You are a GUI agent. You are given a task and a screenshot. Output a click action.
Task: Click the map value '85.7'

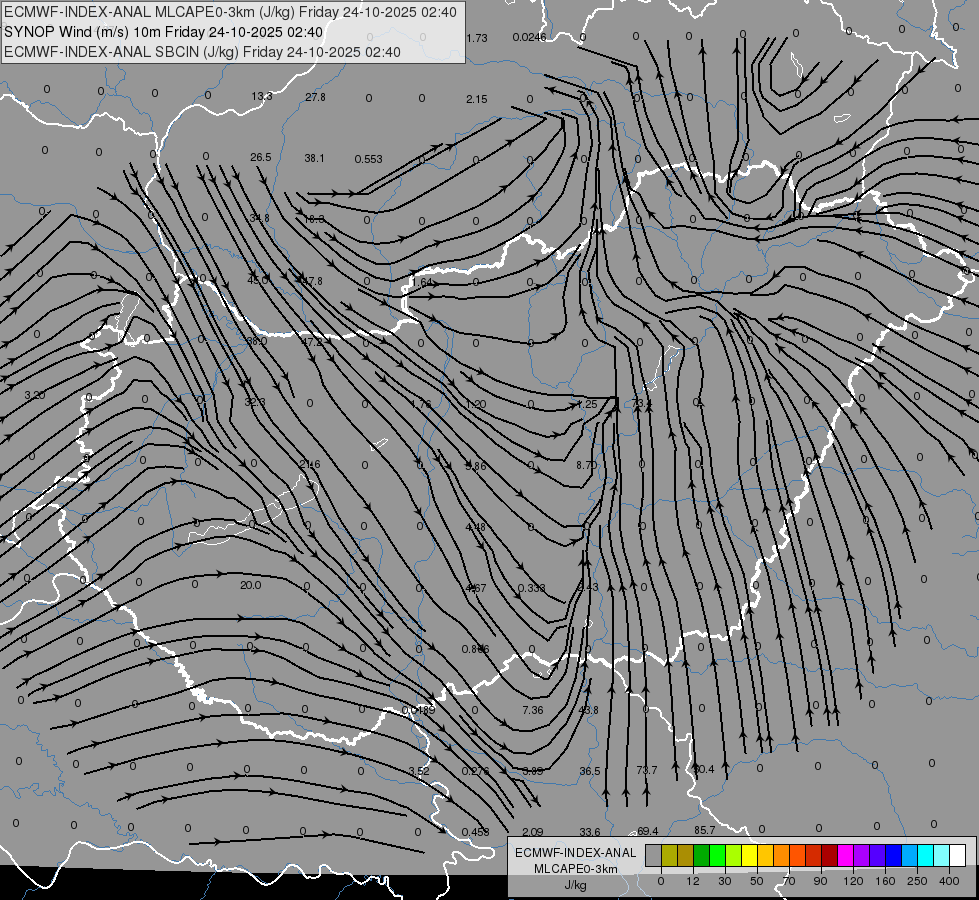pos(704,830)
